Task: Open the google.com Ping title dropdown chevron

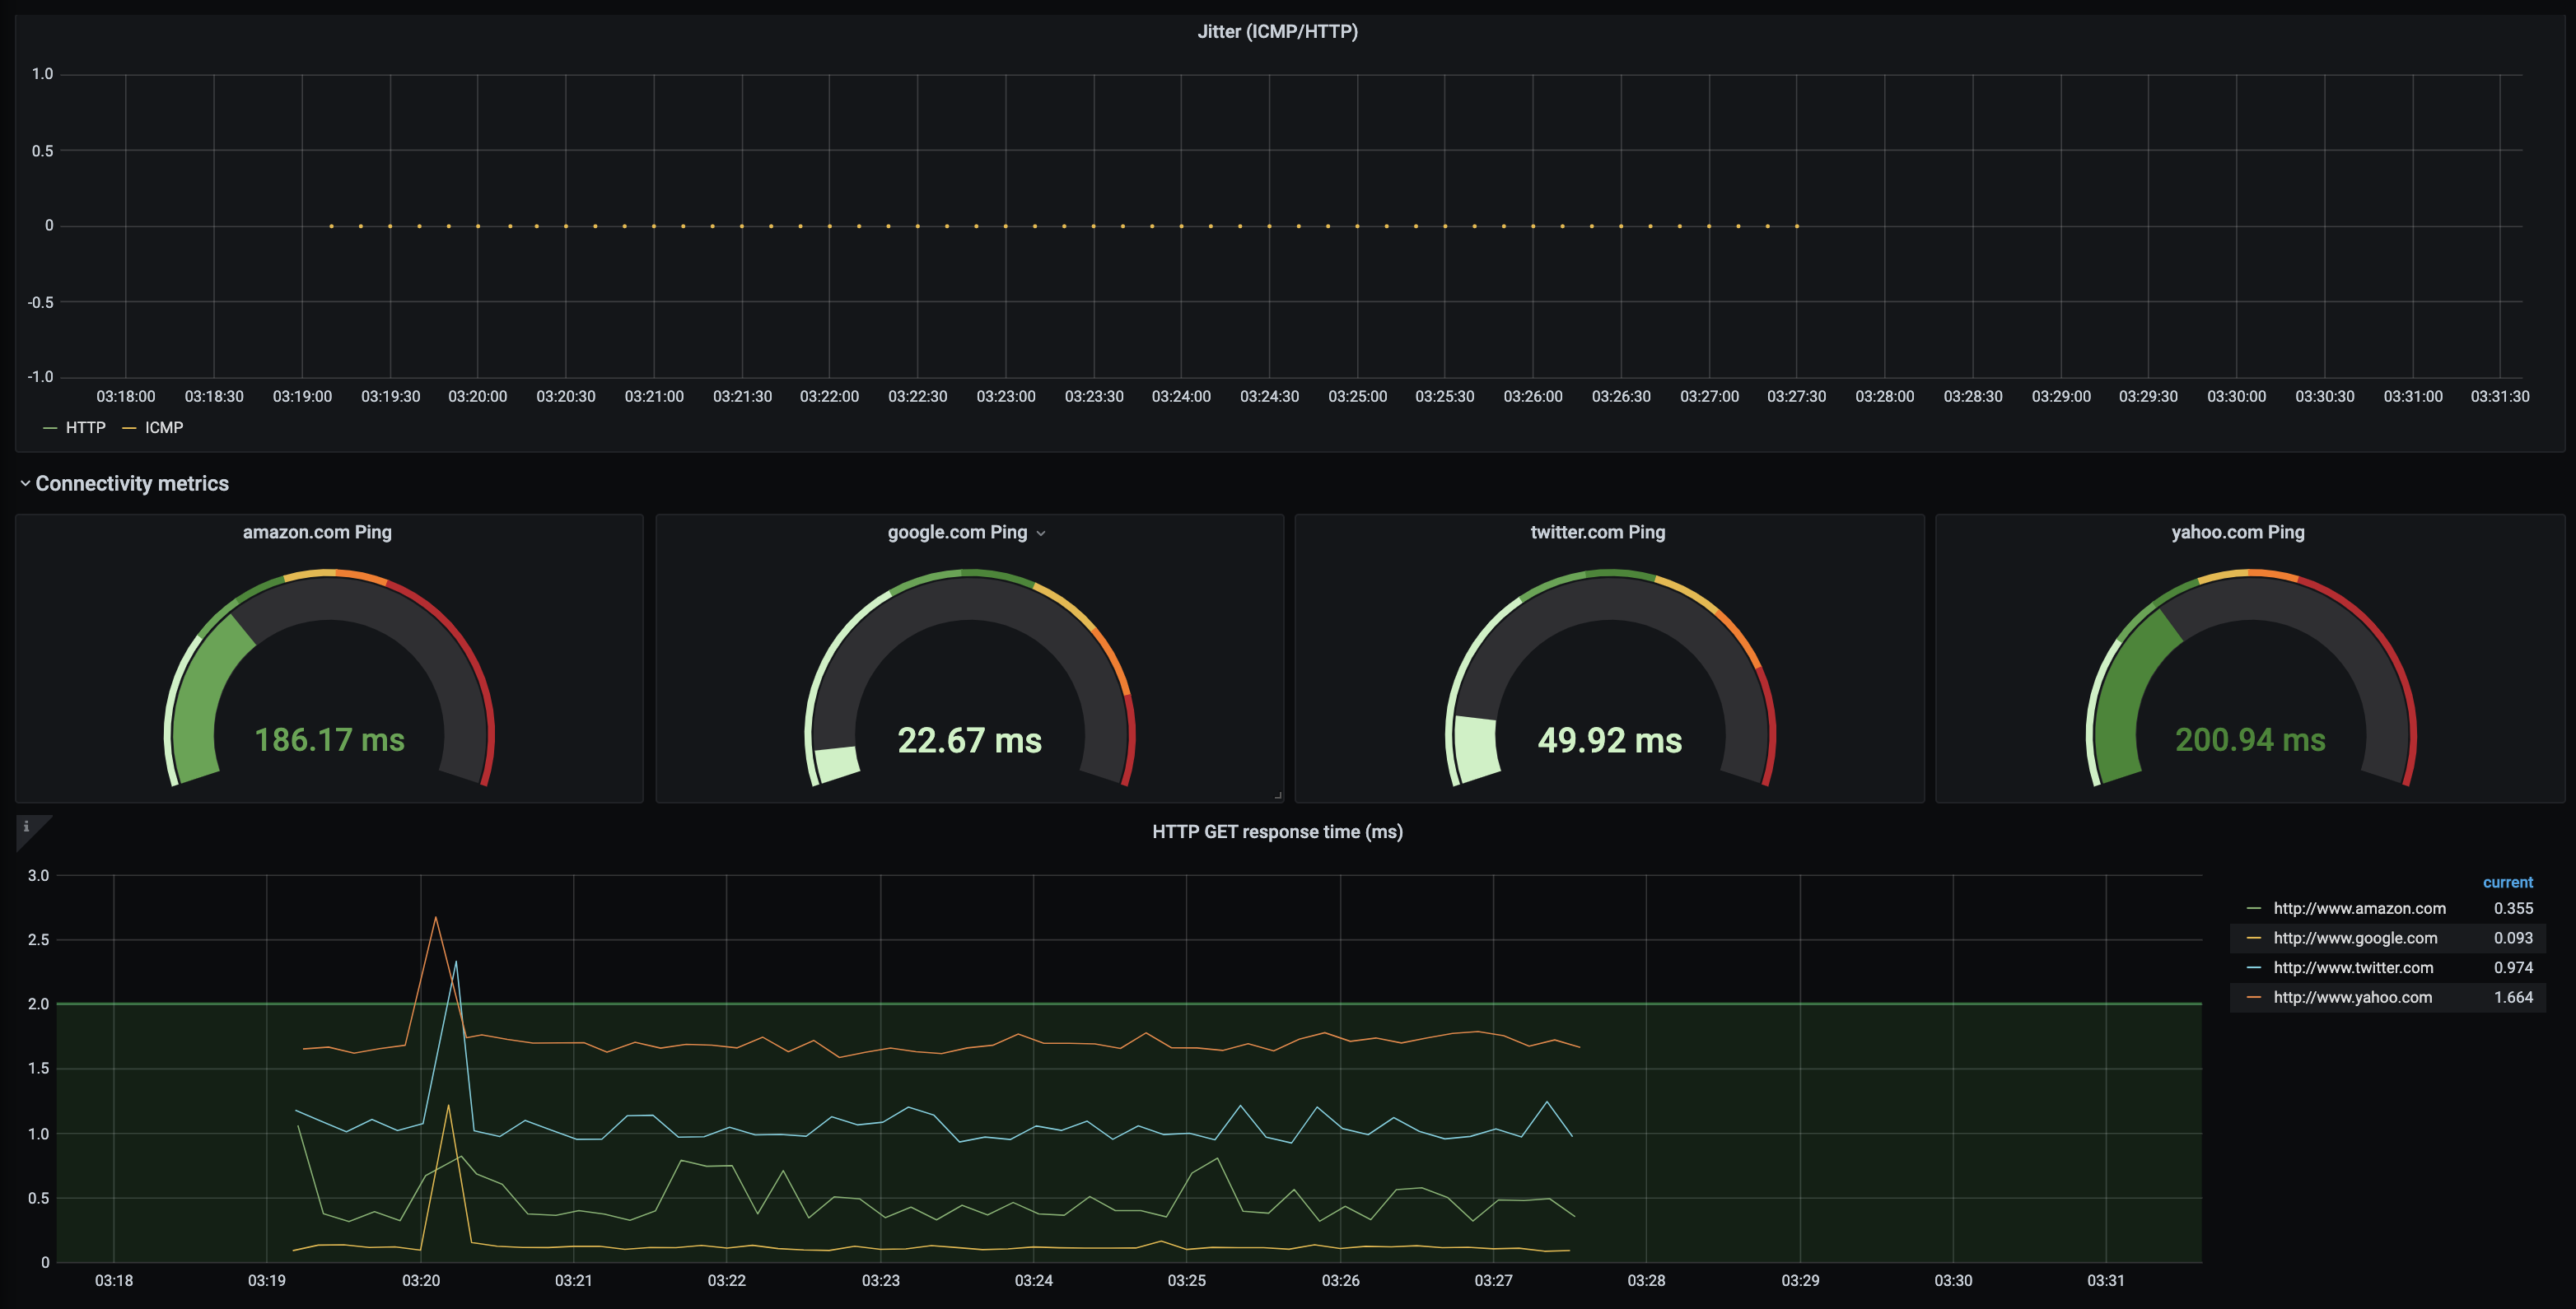Action: click(x=1041, y=534)
